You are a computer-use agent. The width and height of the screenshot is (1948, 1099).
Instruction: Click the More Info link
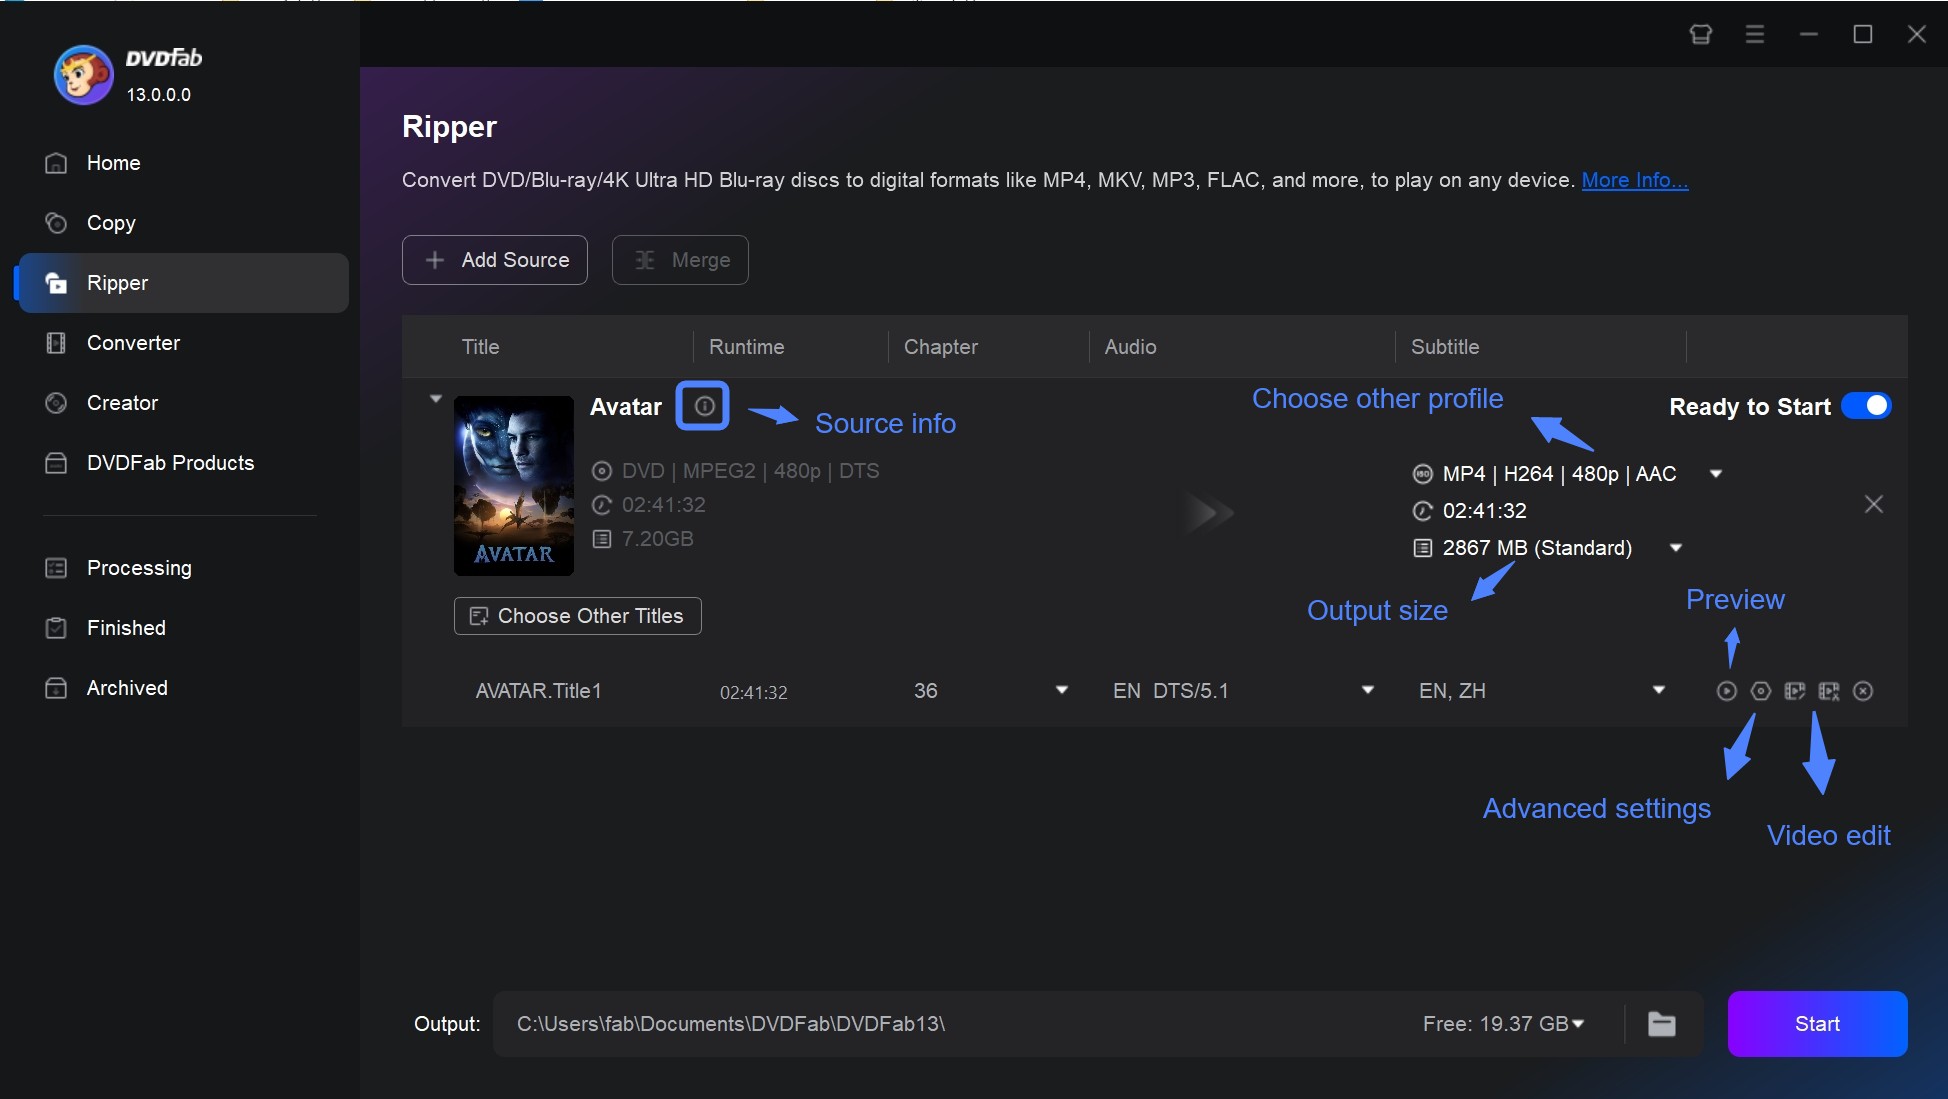pos(1634,178)
